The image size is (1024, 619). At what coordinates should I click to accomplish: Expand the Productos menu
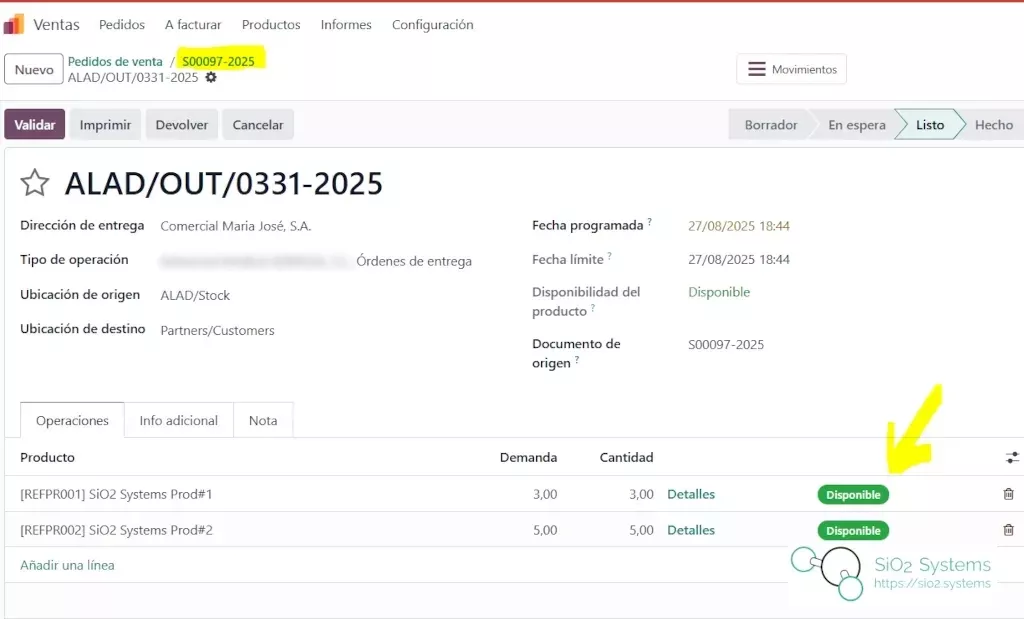click(x=271, y=24)
